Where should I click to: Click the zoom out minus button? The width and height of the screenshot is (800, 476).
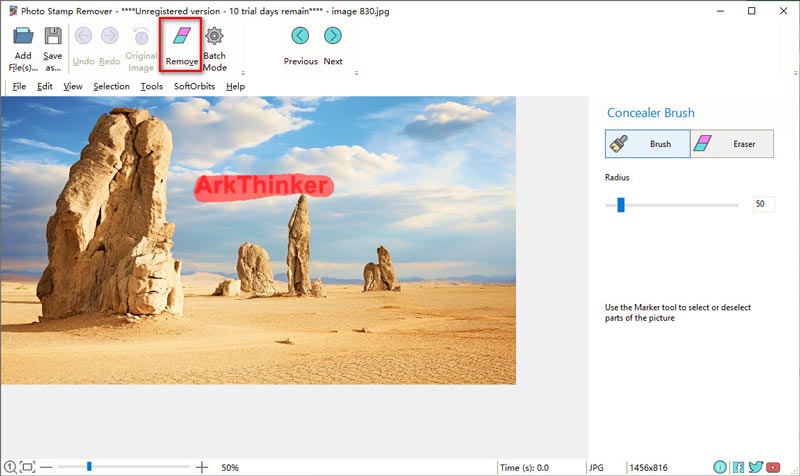point(46,467)
